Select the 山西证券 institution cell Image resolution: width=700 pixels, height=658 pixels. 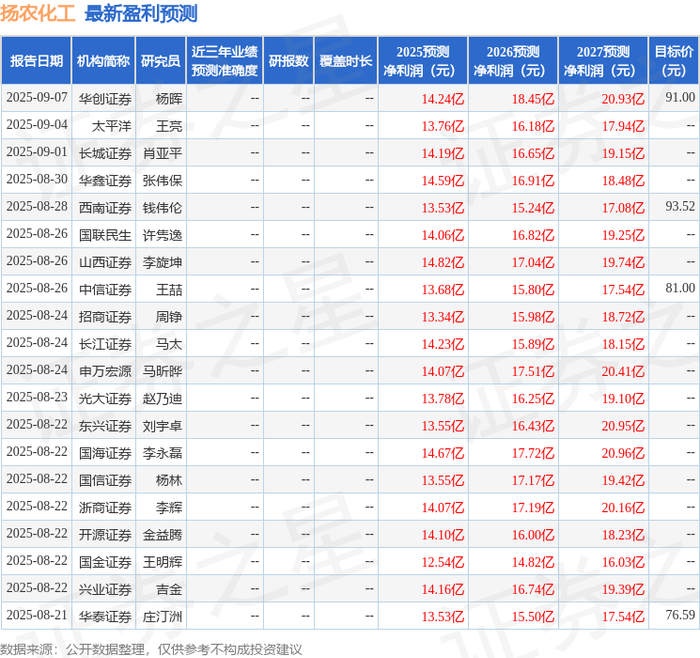coord(105,262)
